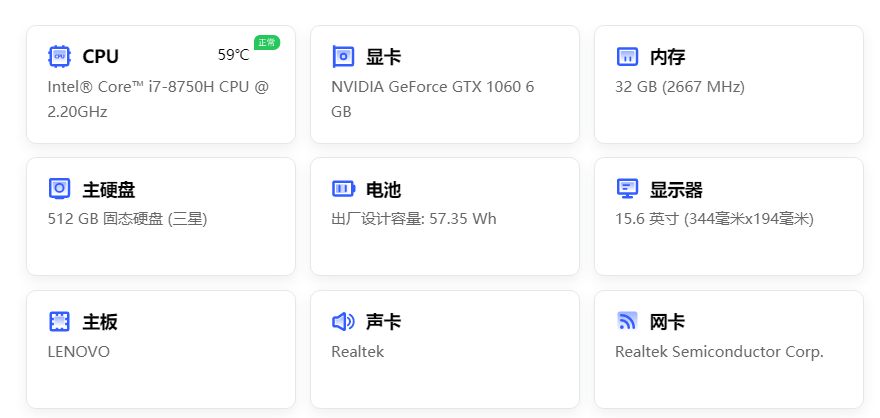
Task: Select the Realtek sound card text
Action: point(358,352)
